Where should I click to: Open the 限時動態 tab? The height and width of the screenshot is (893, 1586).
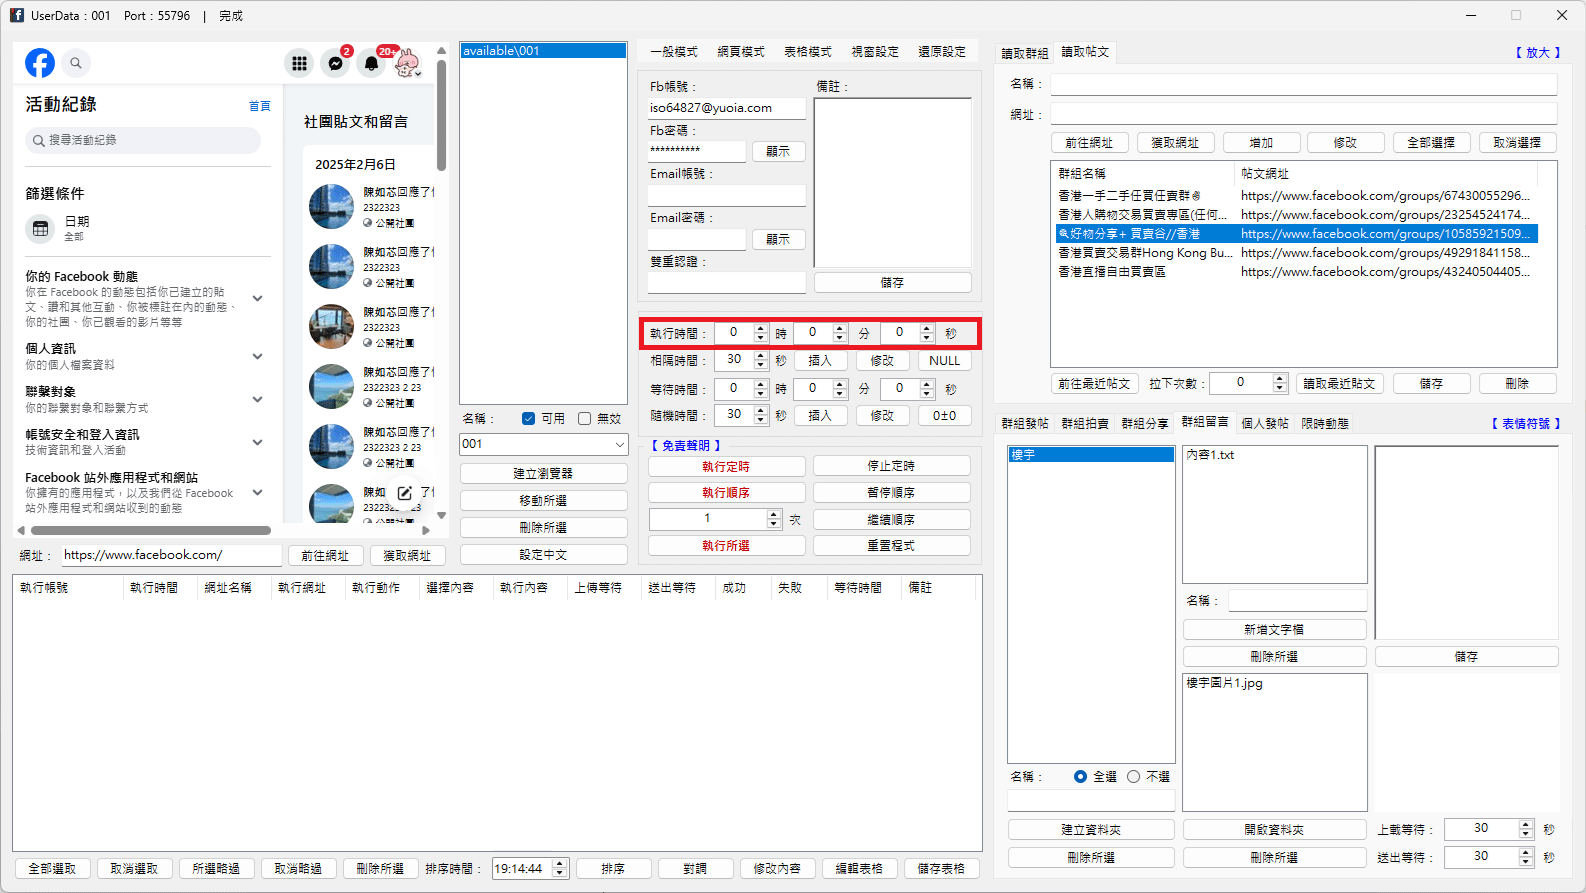pos(1325,424)
